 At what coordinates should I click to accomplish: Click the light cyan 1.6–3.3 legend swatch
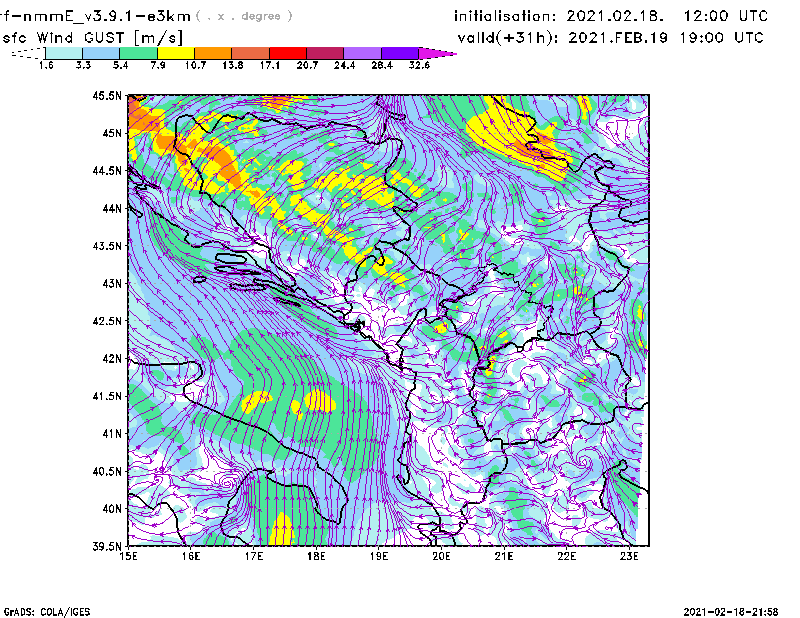click(x=64, y=53)
